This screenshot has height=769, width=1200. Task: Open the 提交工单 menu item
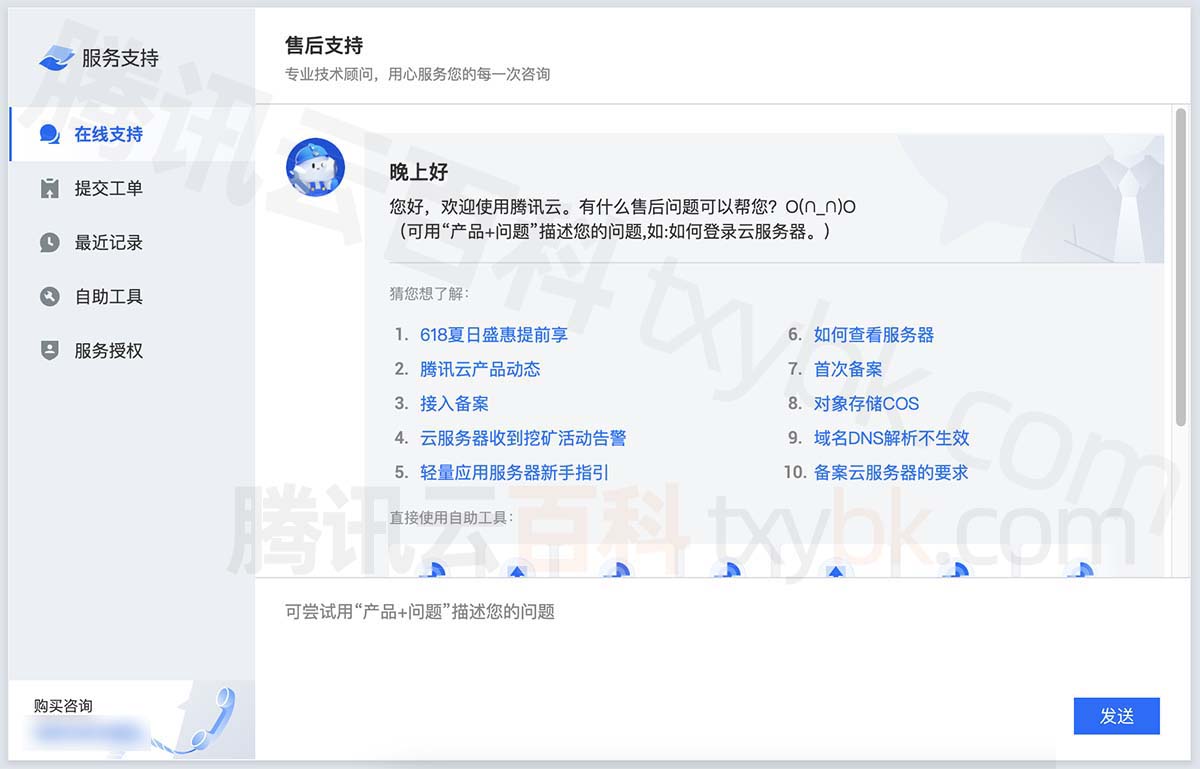click(x=132, y=188)
